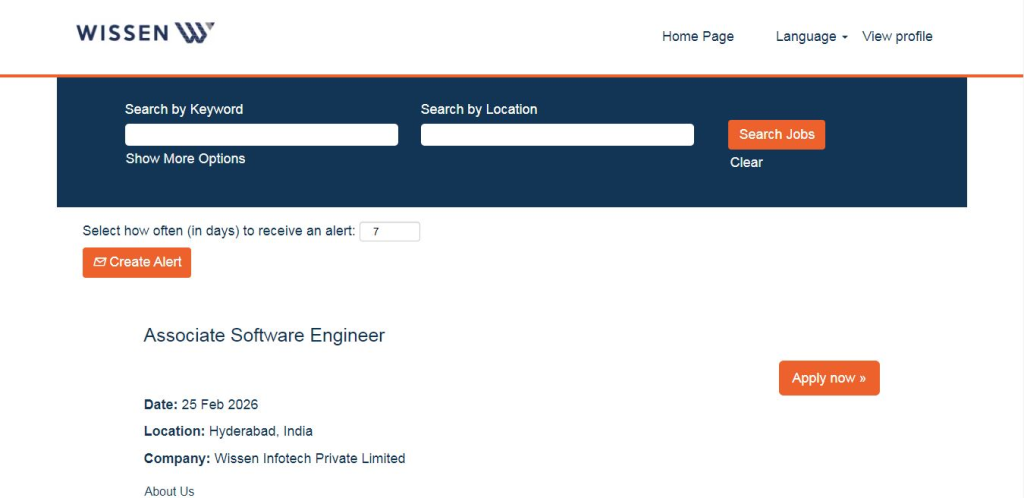This screenshot has height=498, width=1024.
Task: Expand Show More Options
Action: [x=185, y=159]
